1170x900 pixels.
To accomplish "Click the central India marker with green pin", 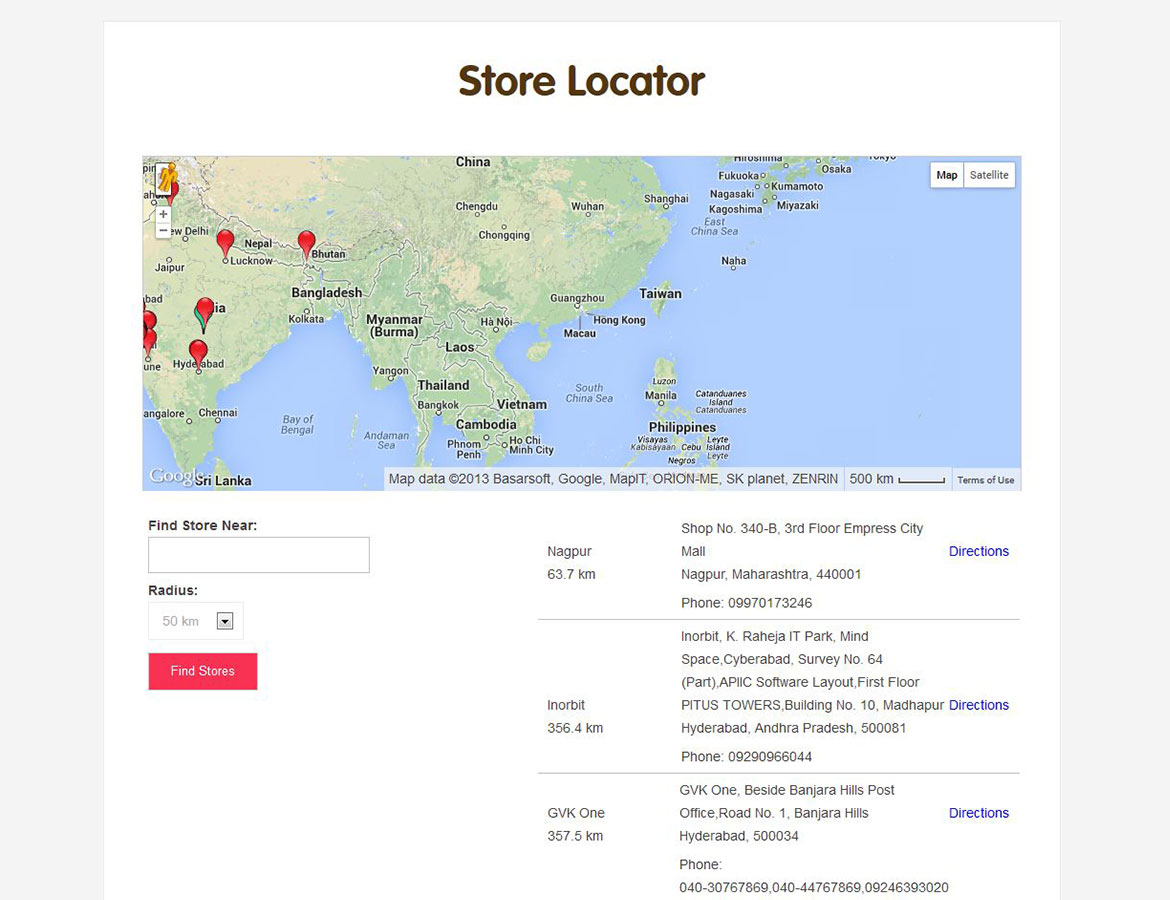I will click(x=204, y=312).
